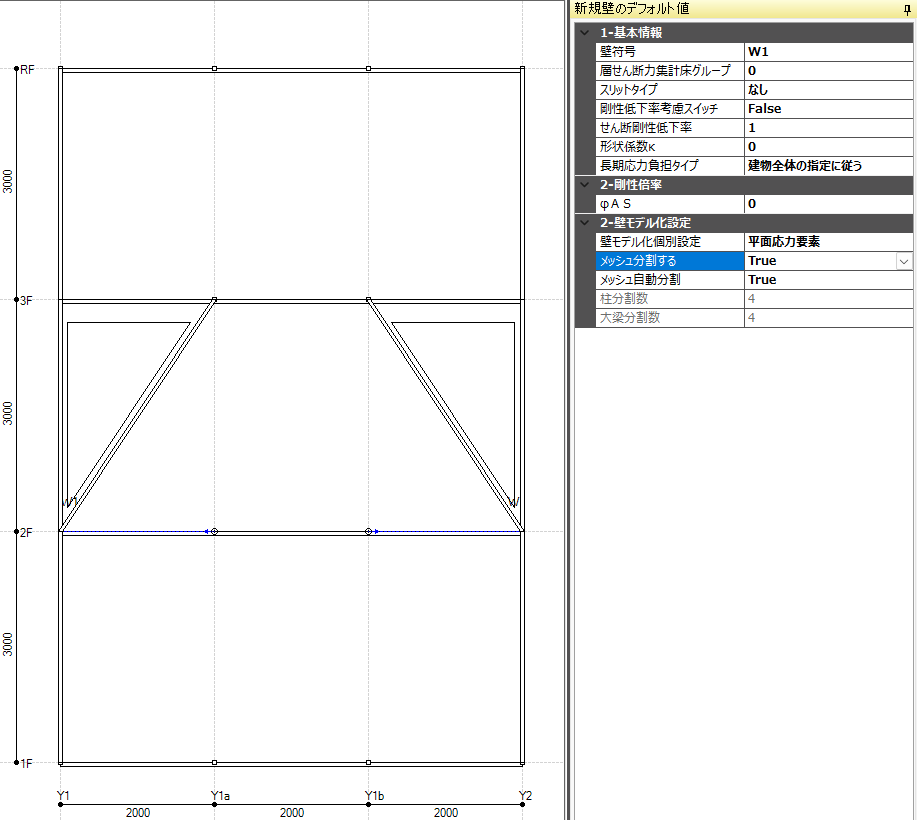Toggle the メッシュ自動分割 True value

(828, 280)
